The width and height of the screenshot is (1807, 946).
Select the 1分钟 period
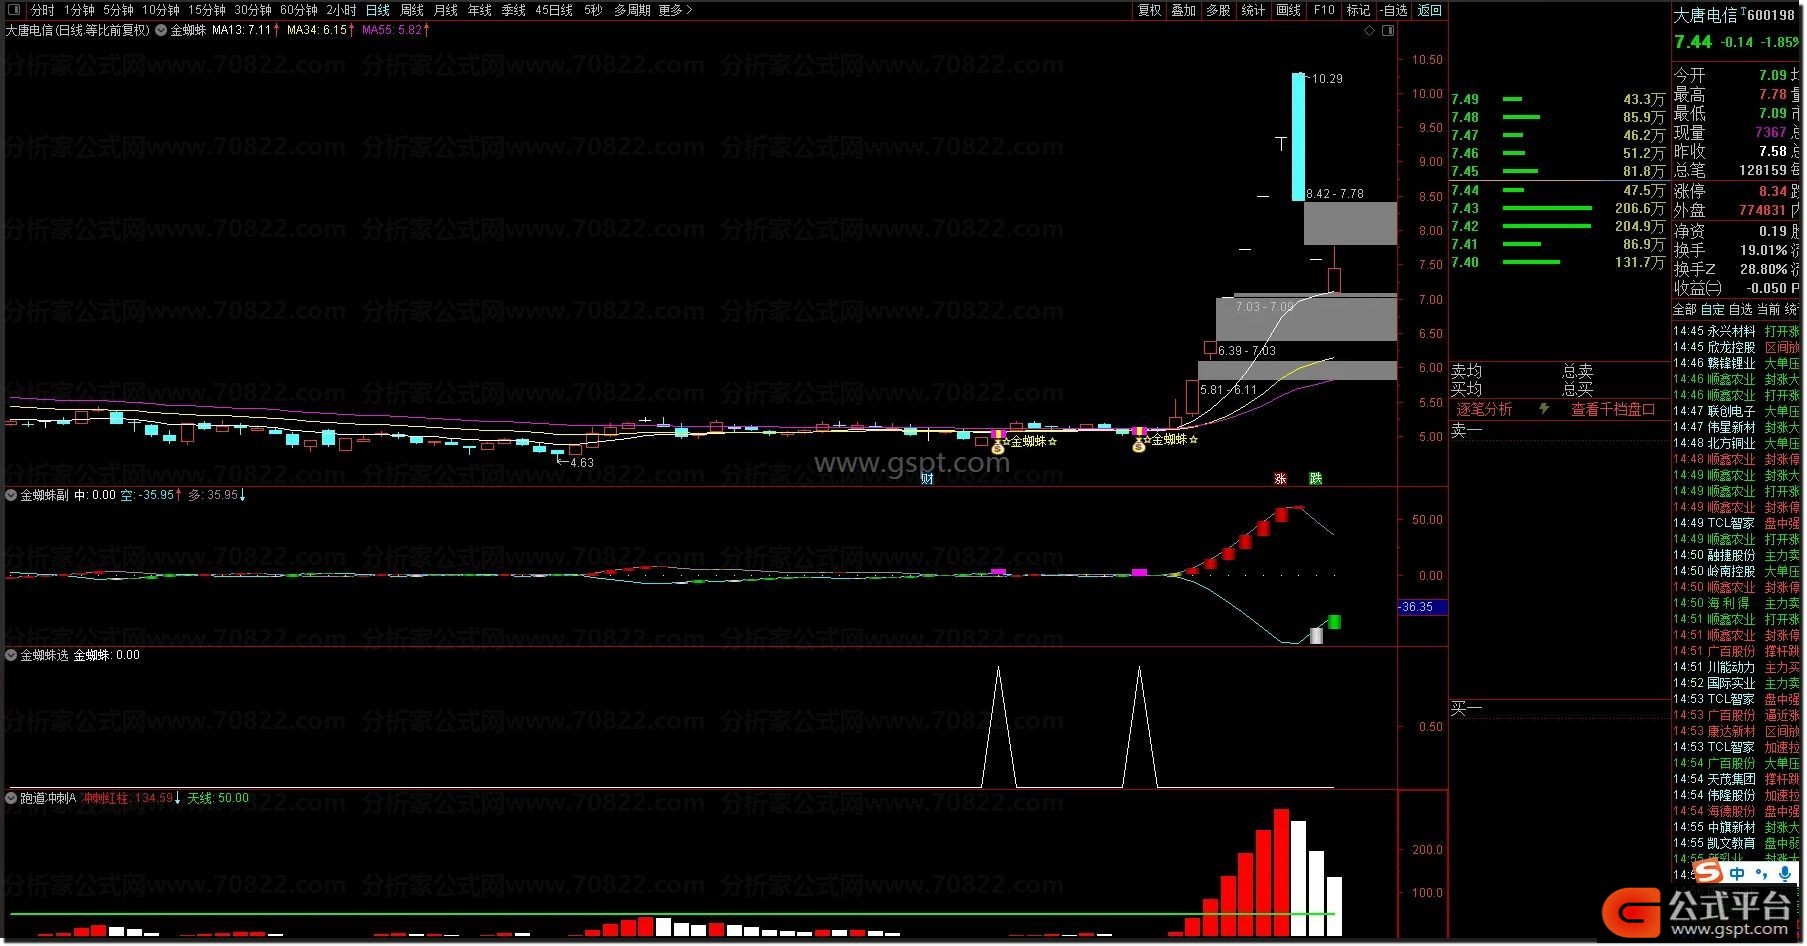click(x=80, y=10)
